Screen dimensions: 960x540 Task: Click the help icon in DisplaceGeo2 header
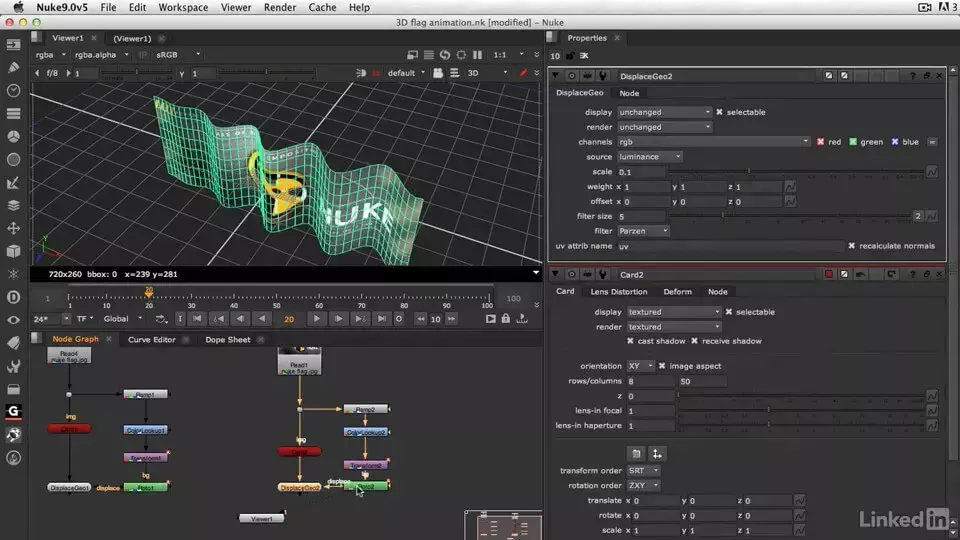point(912,76)
